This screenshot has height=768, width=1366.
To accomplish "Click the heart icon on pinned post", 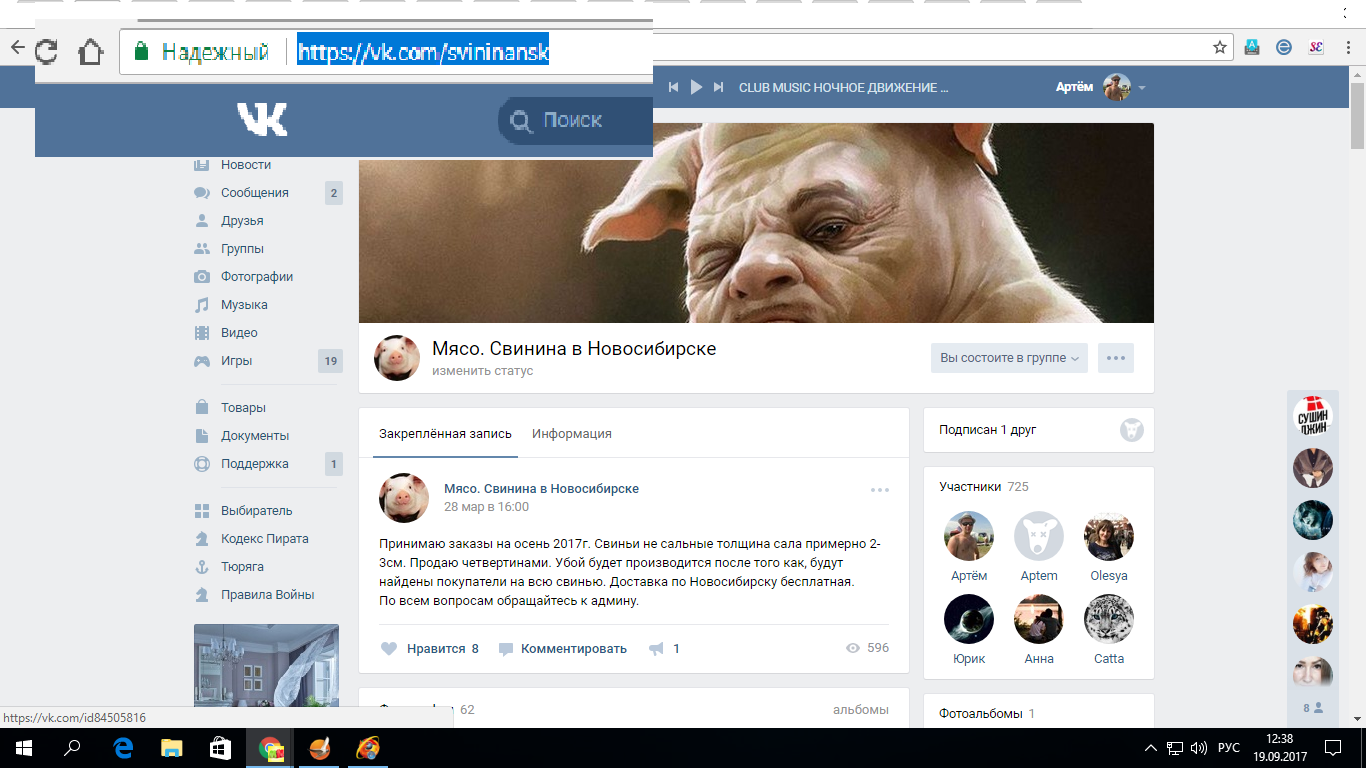I will point(390,649).
